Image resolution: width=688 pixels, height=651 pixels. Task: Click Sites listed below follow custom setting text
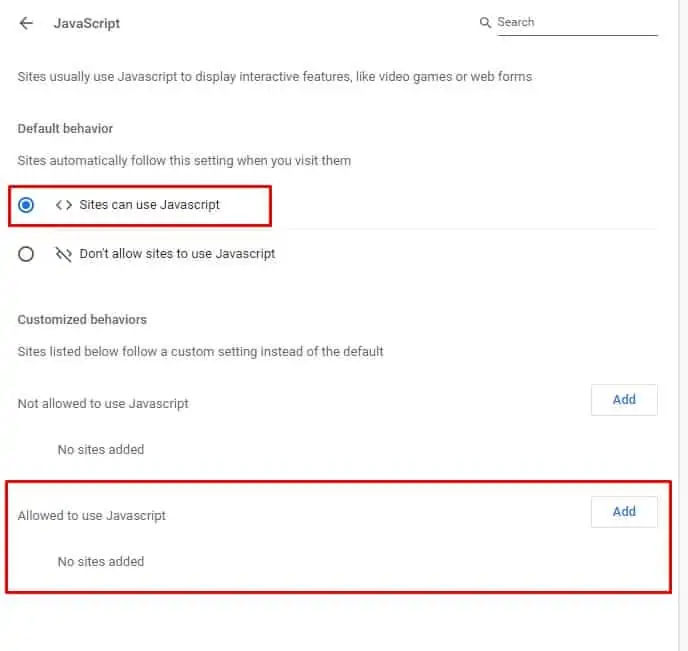pos(201,351)
